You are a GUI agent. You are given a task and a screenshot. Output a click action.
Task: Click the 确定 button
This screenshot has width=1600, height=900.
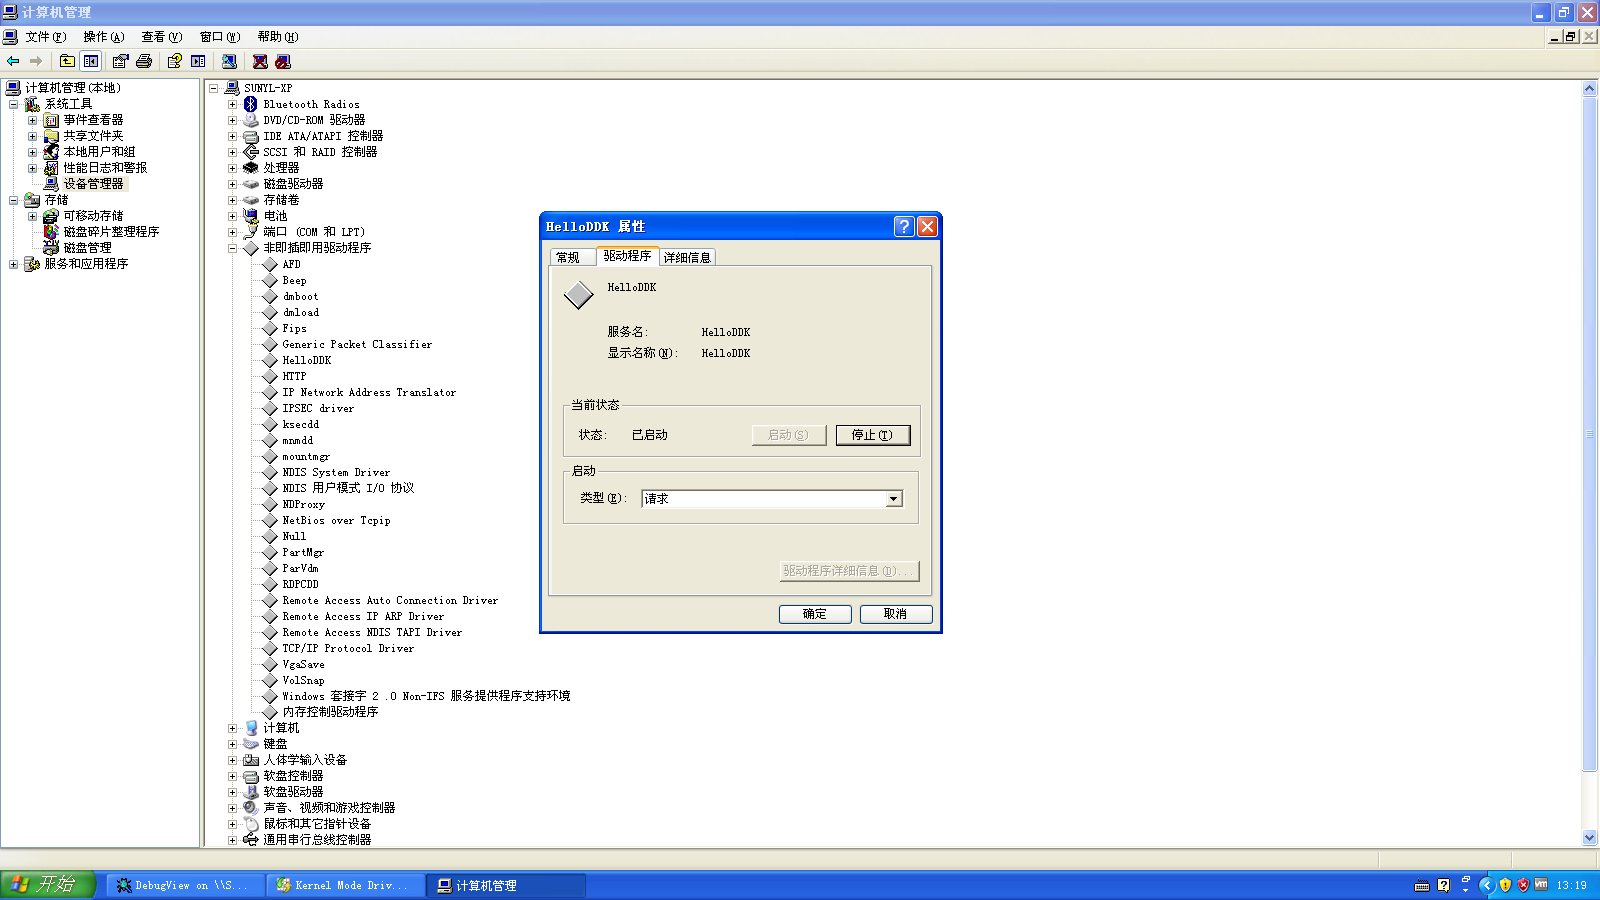coord(815,614)
